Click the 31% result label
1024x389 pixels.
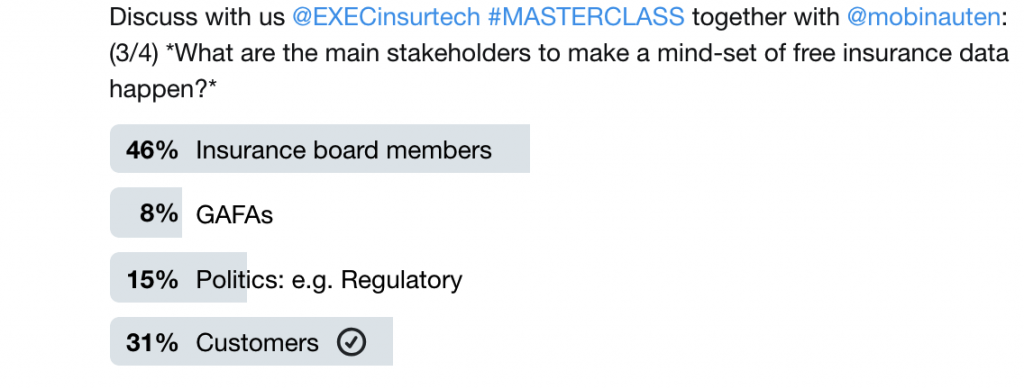point(152,343)
